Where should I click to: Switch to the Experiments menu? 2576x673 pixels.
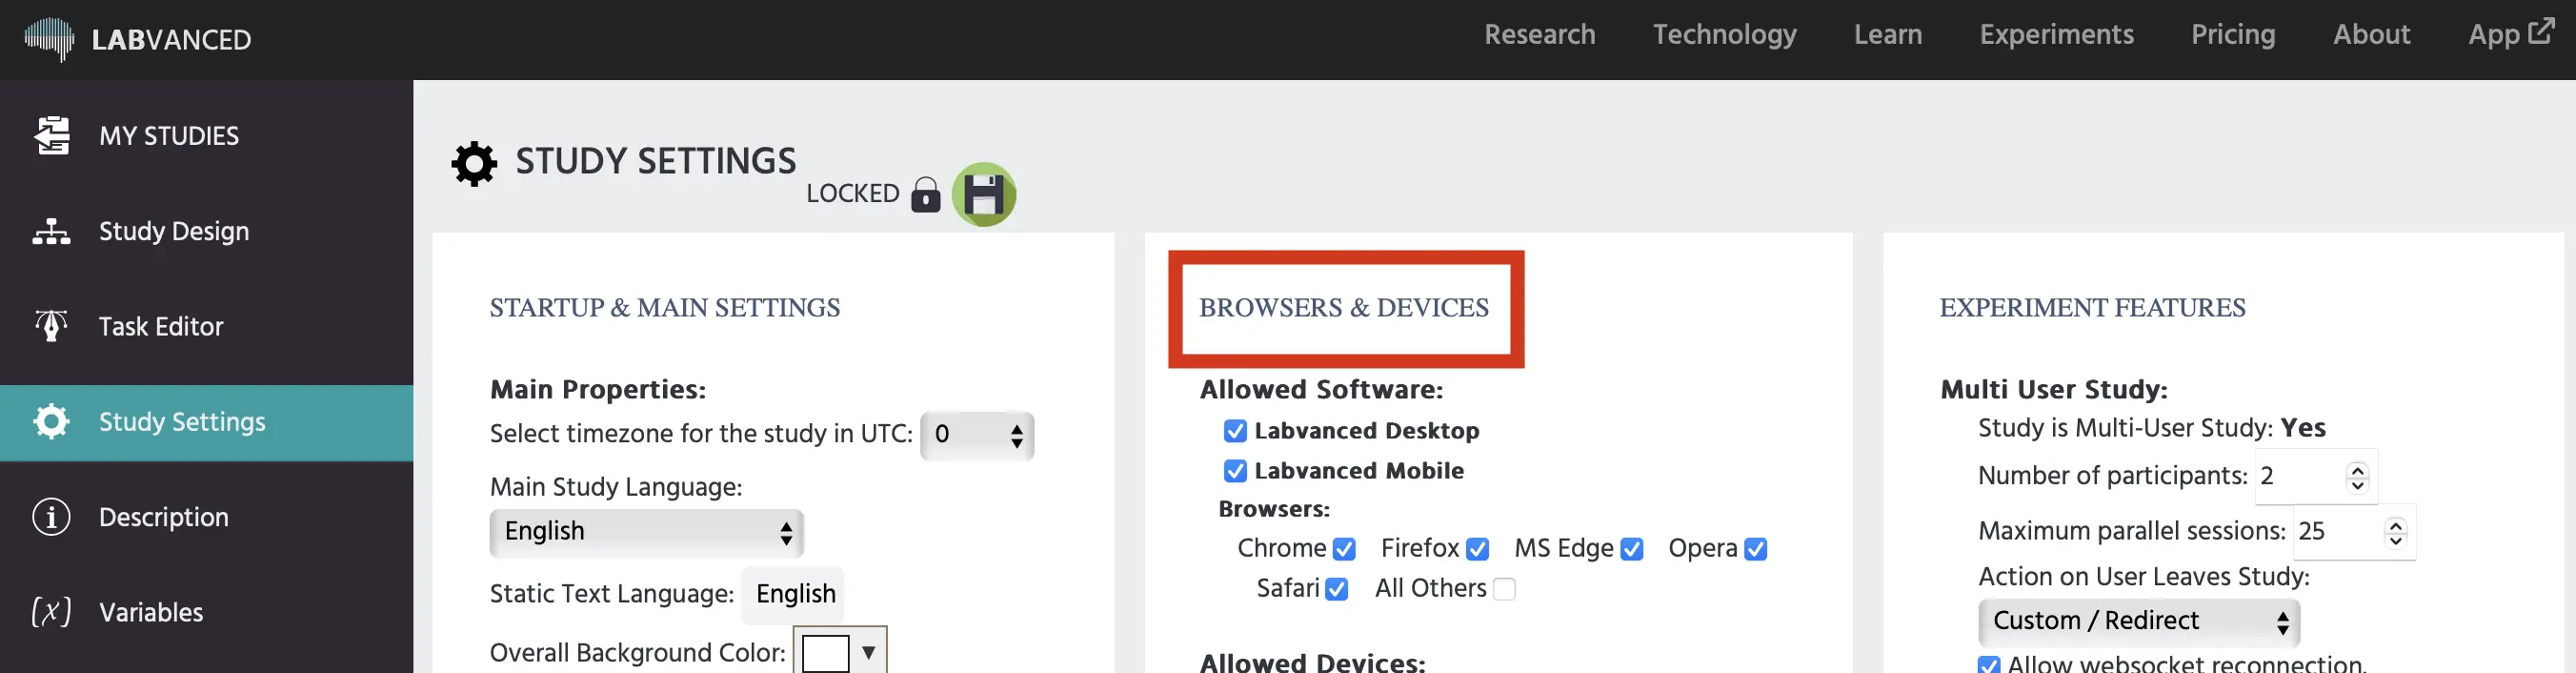pos(2056,34)
